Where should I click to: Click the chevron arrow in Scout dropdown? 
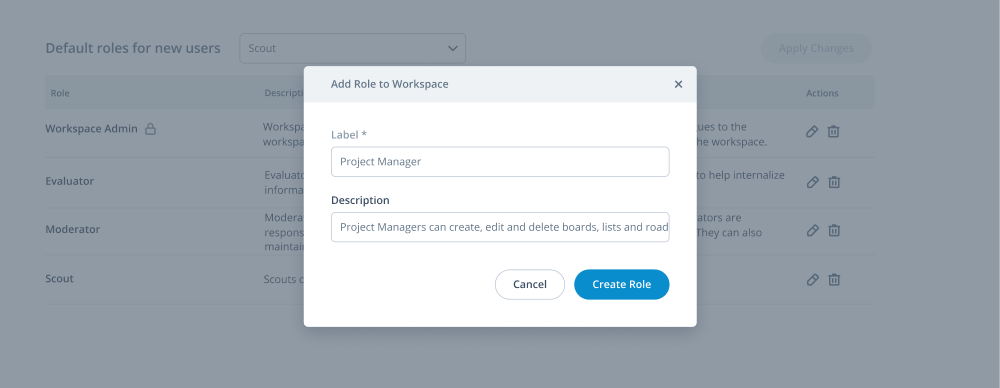[453, 48]
